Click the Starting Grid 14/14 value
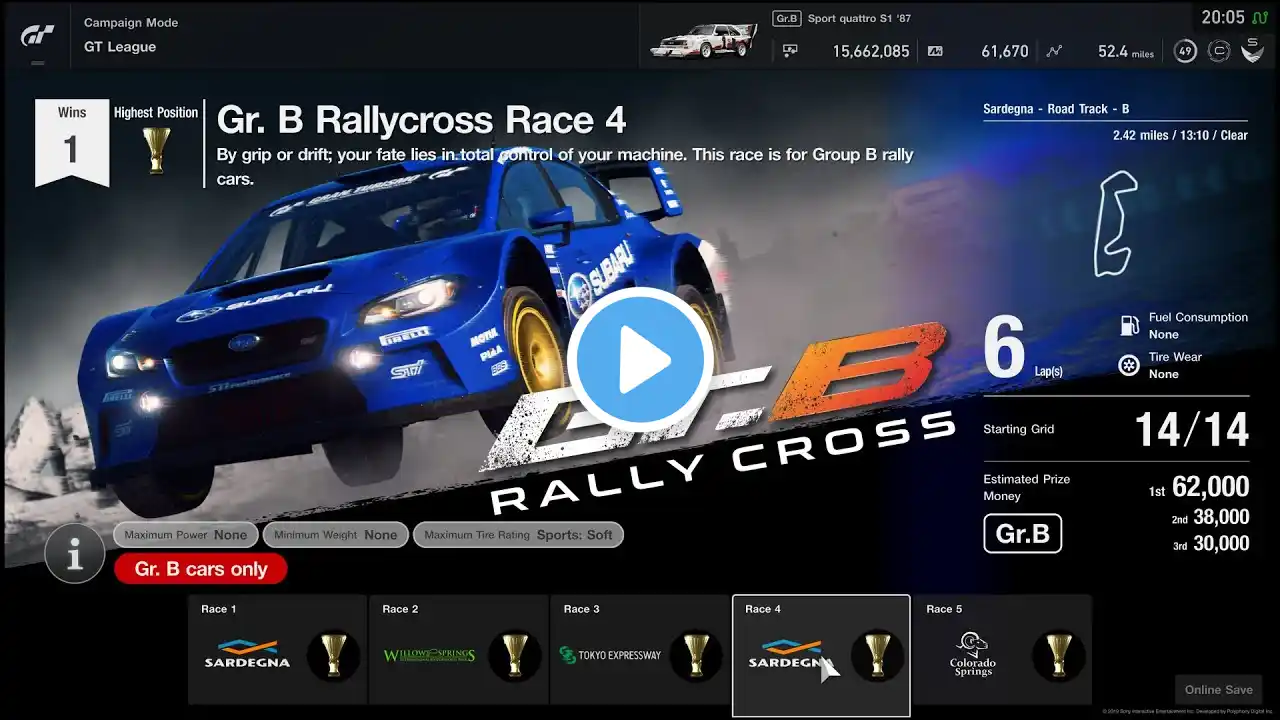 [x=1192, y=430]
